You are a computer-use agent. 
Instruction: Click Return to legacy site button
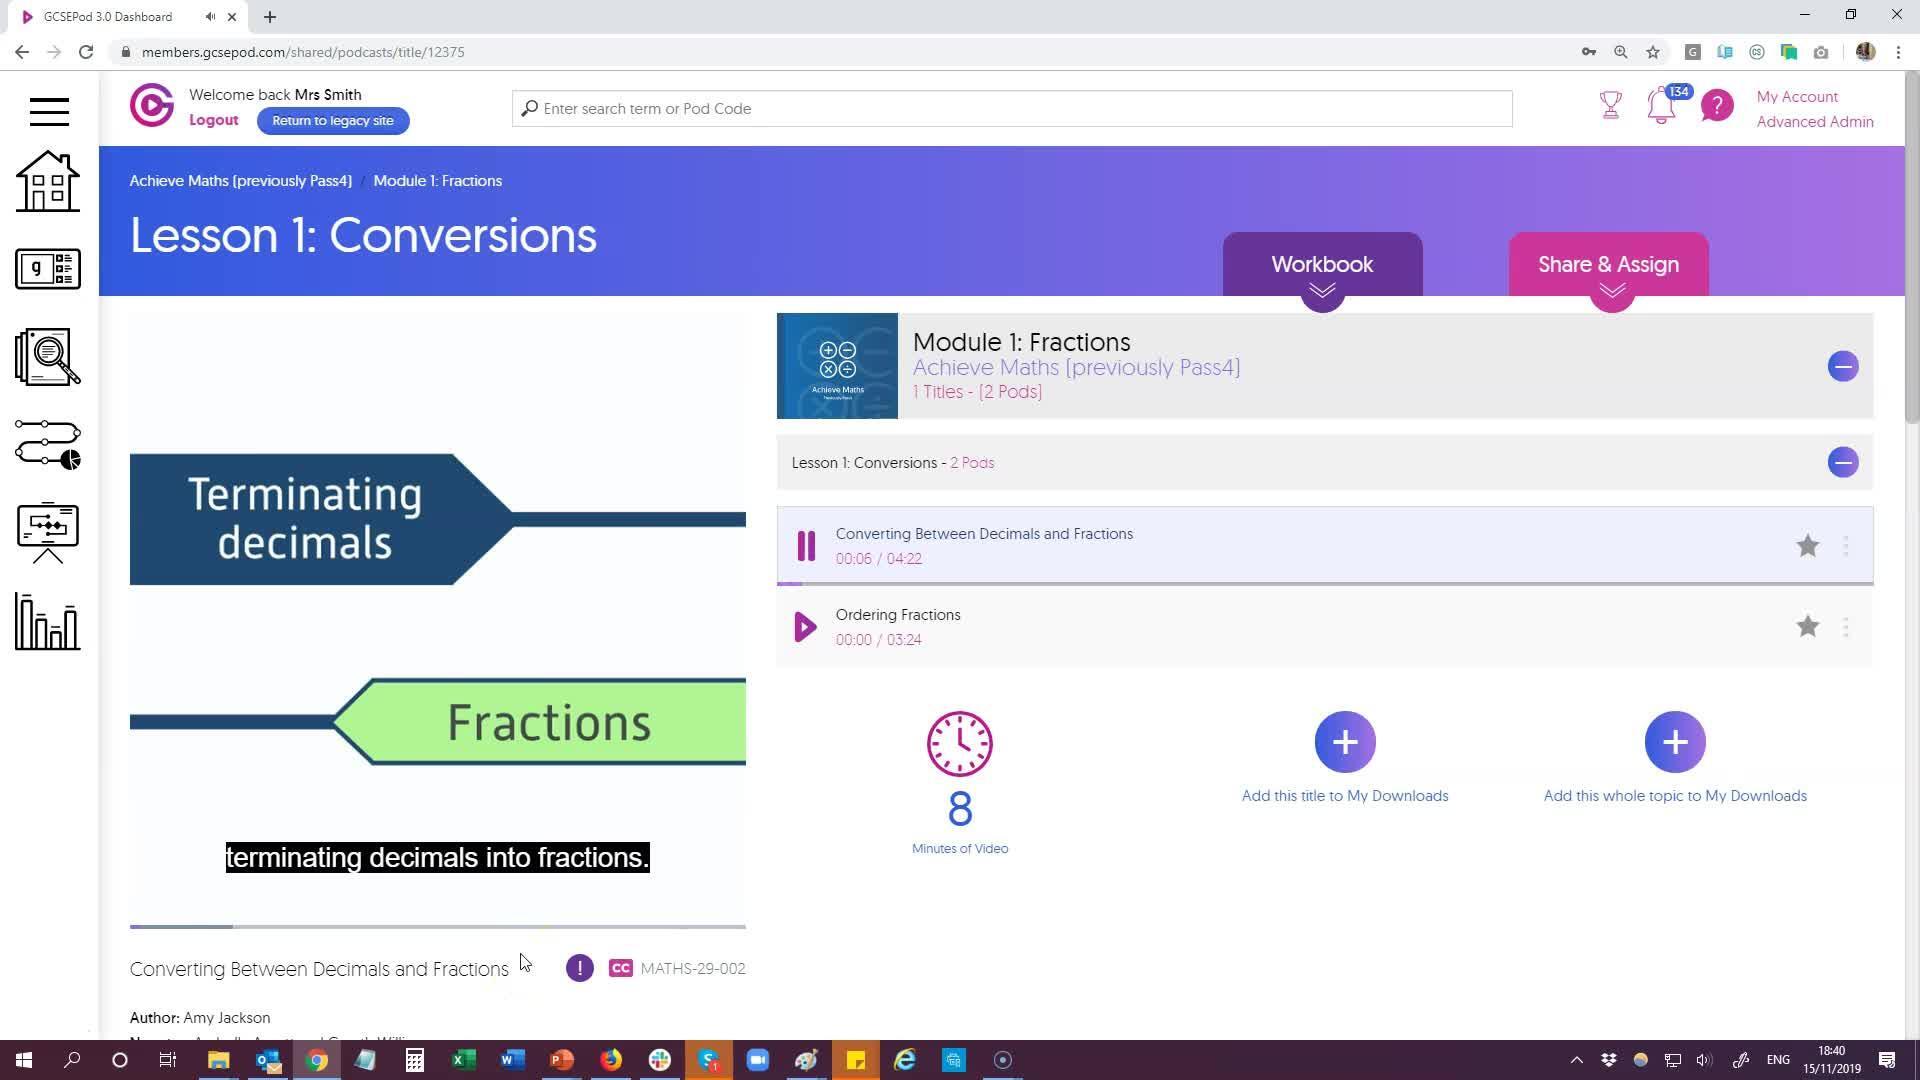pyautogui.click(x=333, y=120)
